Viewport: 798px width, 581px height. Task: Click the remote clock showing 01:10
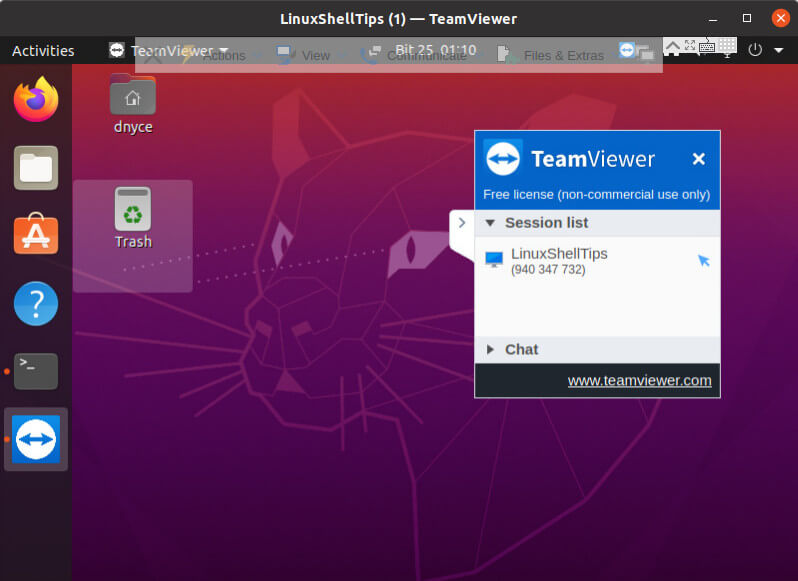pos(436,50)
